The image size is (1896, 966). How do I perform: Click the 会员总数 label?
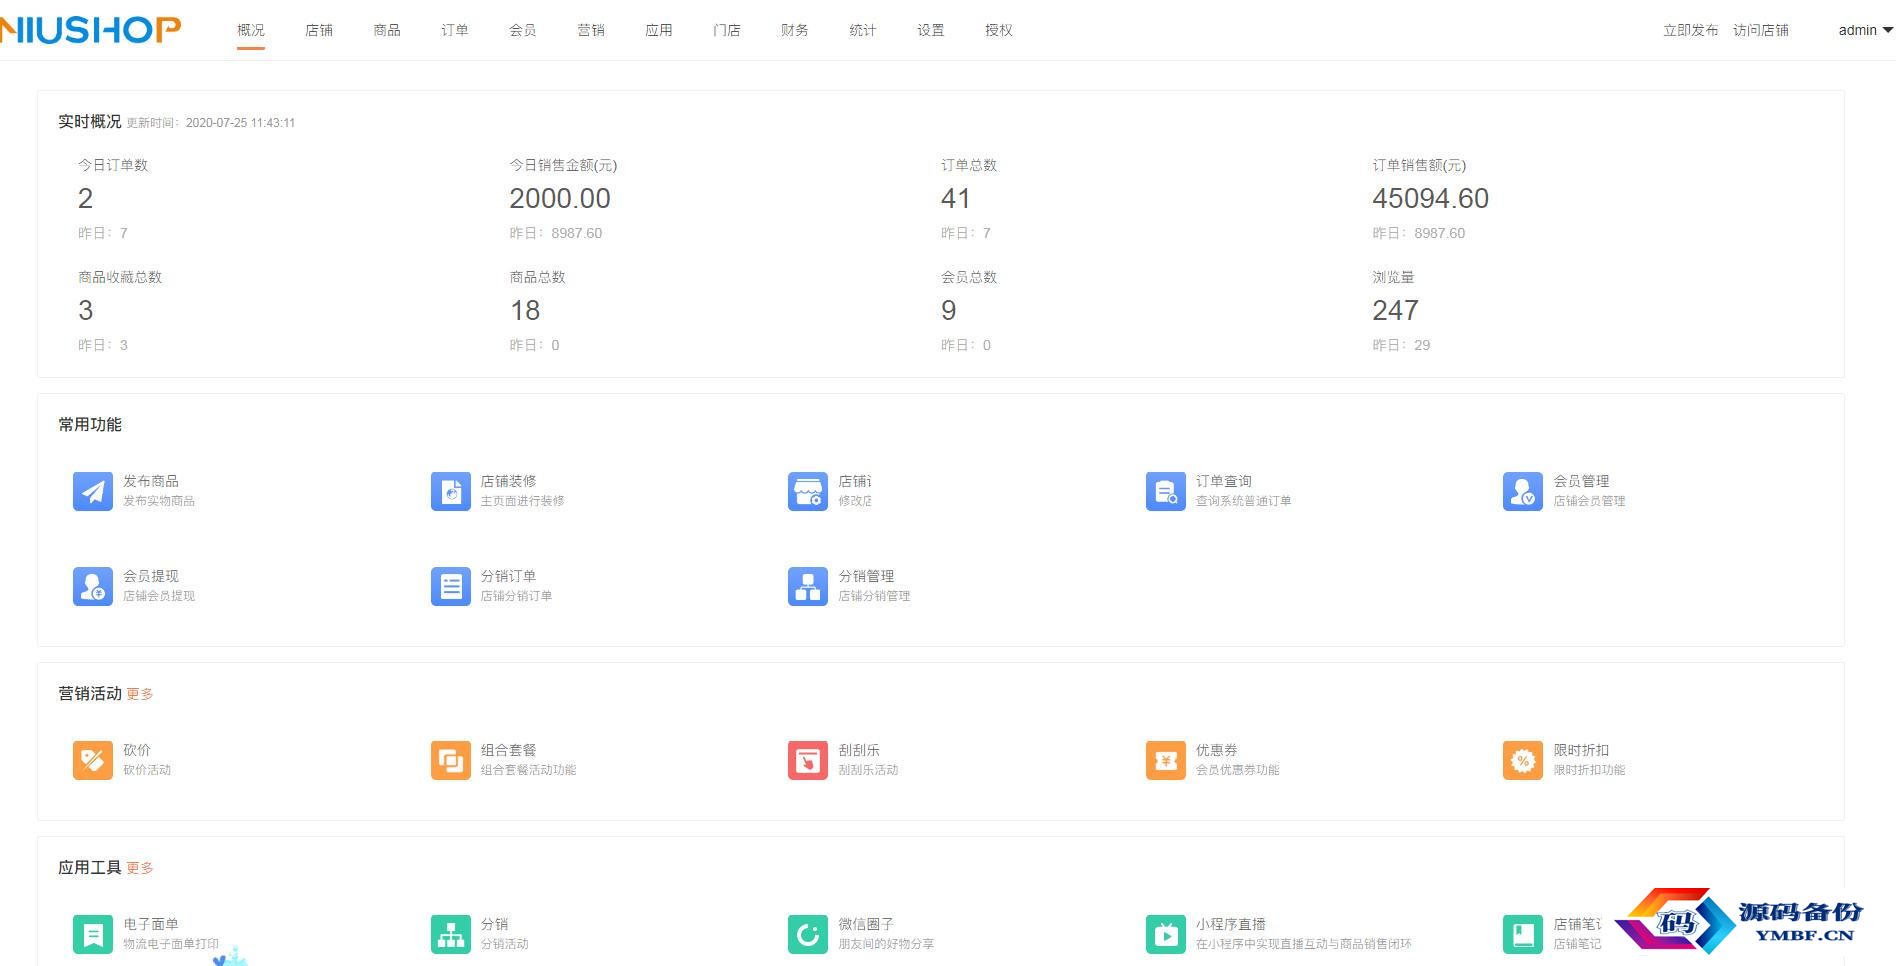tap(969, 277)
